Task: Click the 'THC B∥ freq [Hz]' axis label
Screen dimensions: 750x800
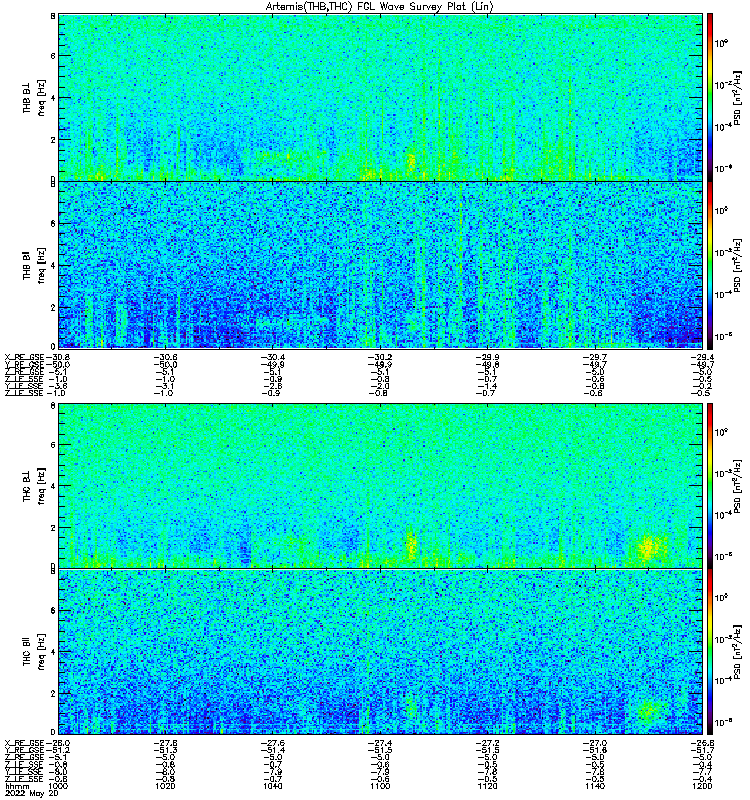Action: pyautogui.click(x=34, y=652)
